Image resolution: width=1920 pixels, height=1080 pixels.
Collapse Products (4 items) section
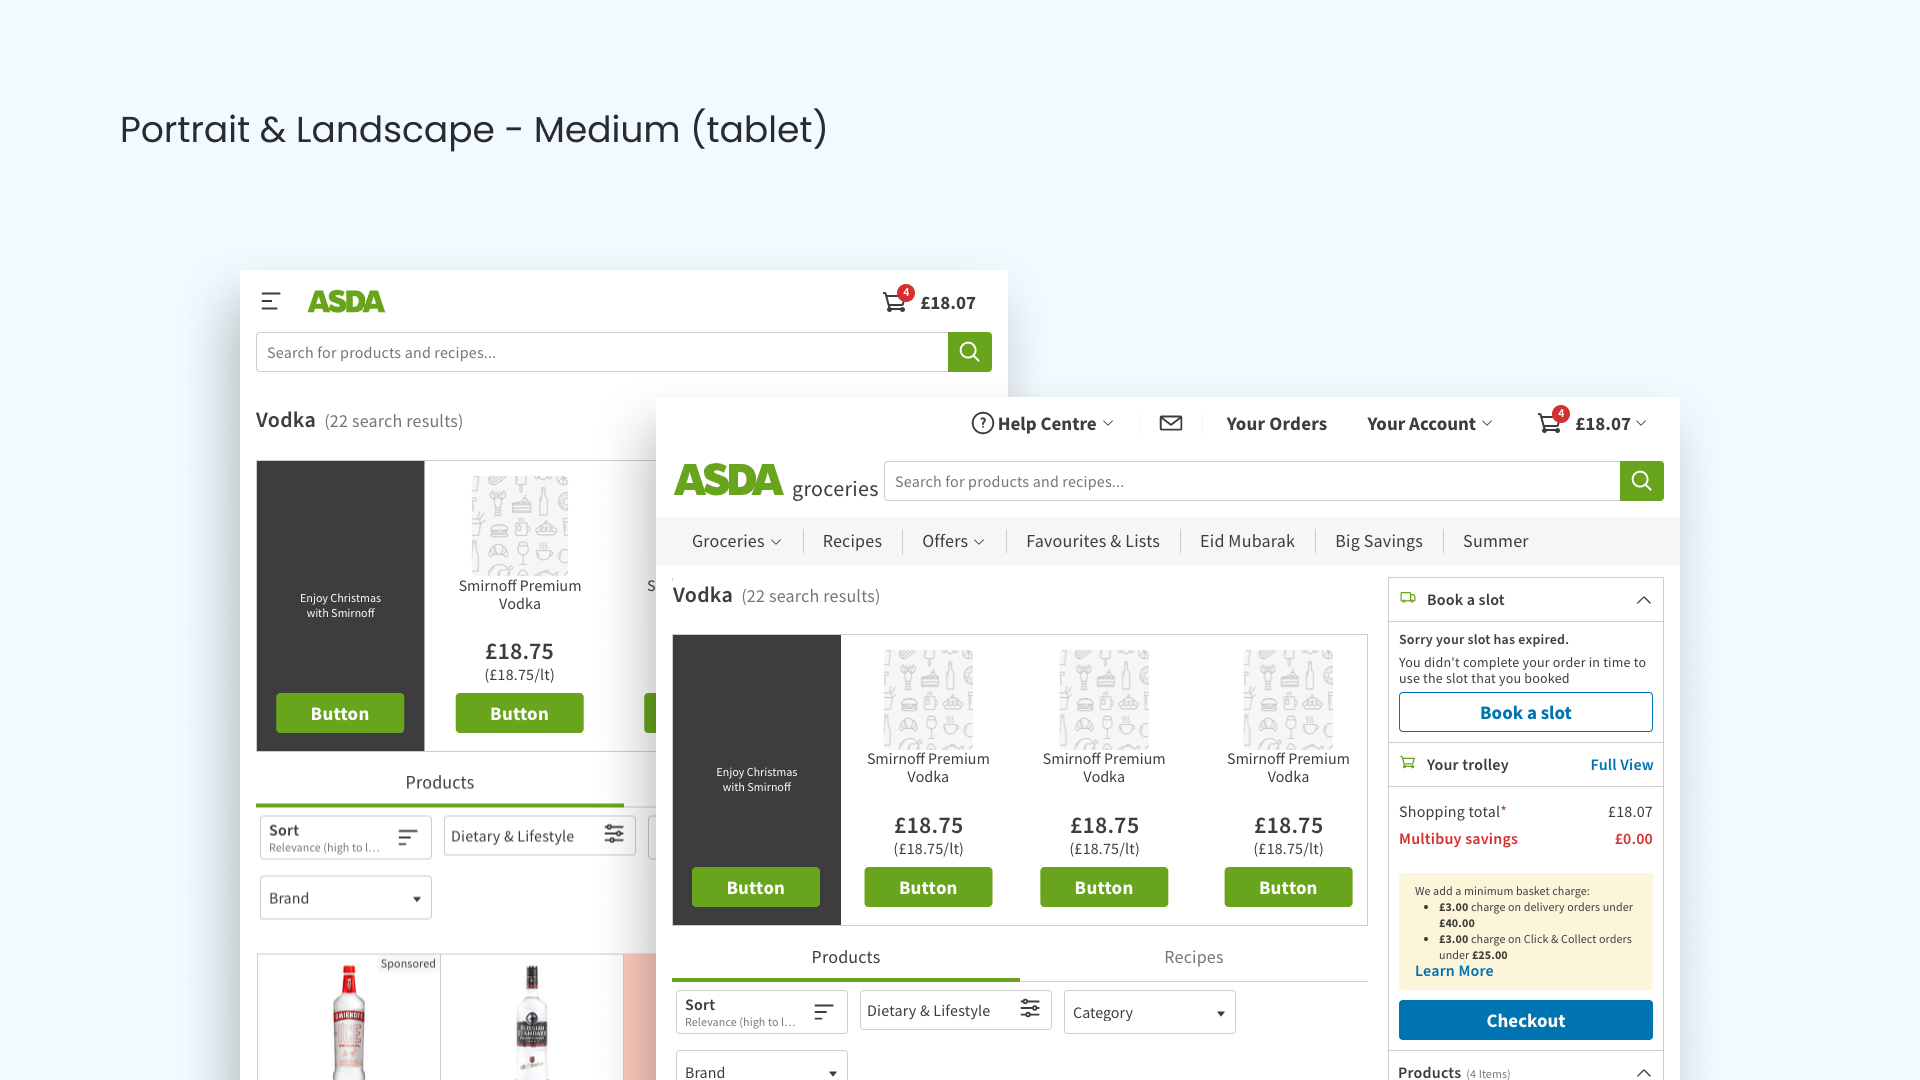(x=1643, y=1073)
